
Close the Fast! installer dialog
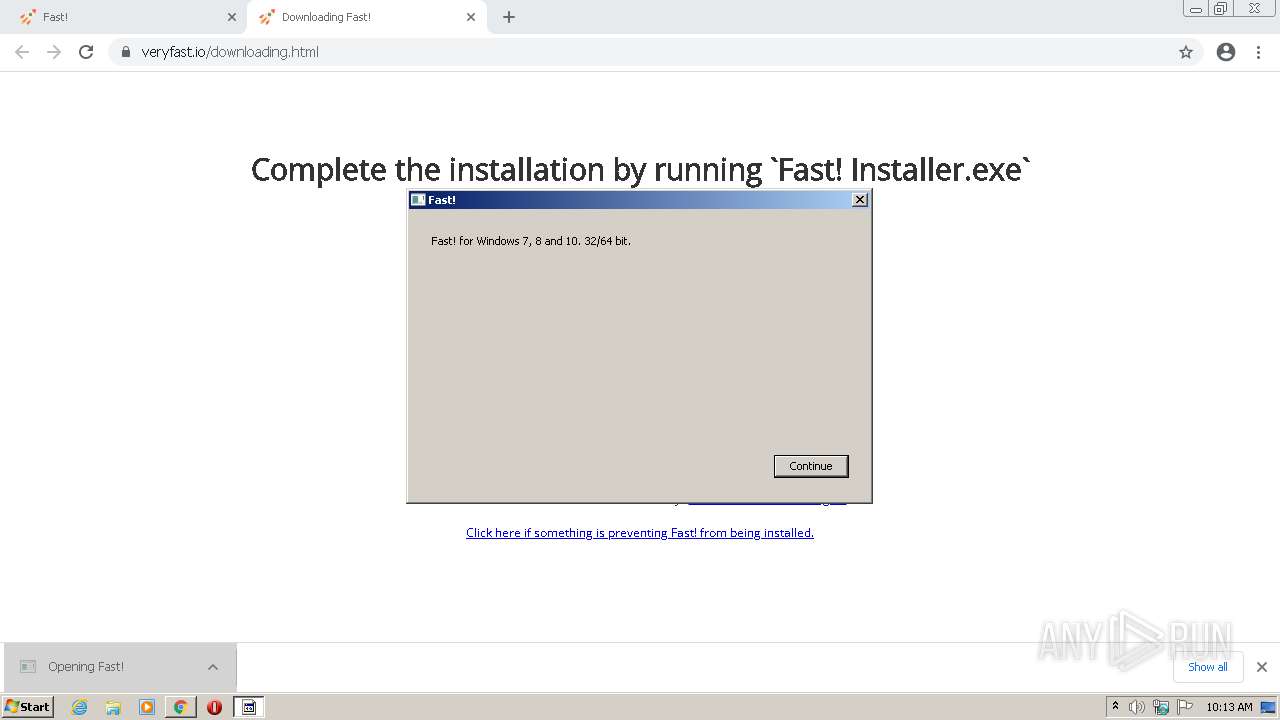859,200
